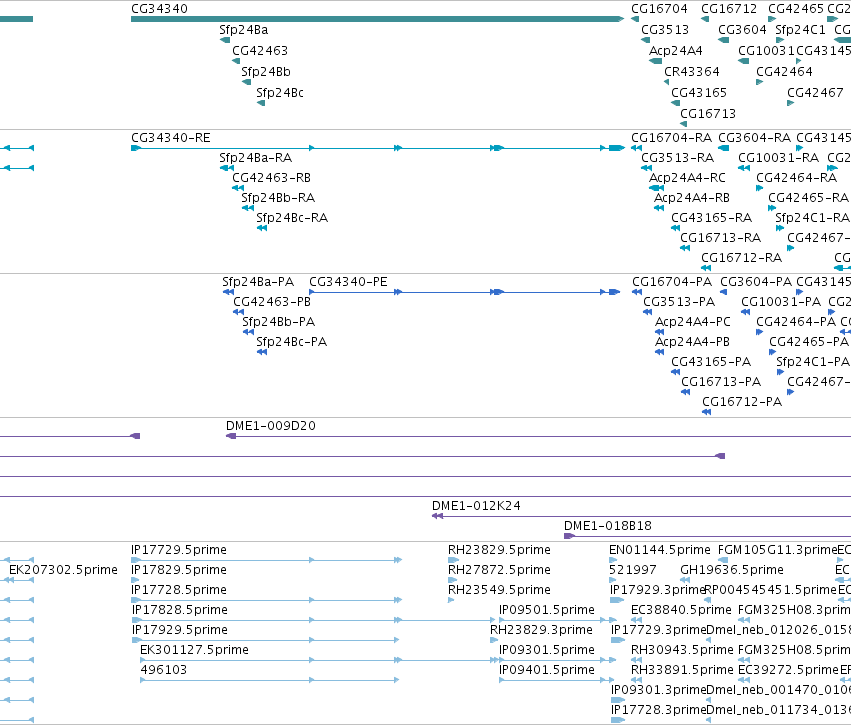Select the CG34340-RE transcript label
The height and width of the screenshot is (725, 851).
pos(170,138)
